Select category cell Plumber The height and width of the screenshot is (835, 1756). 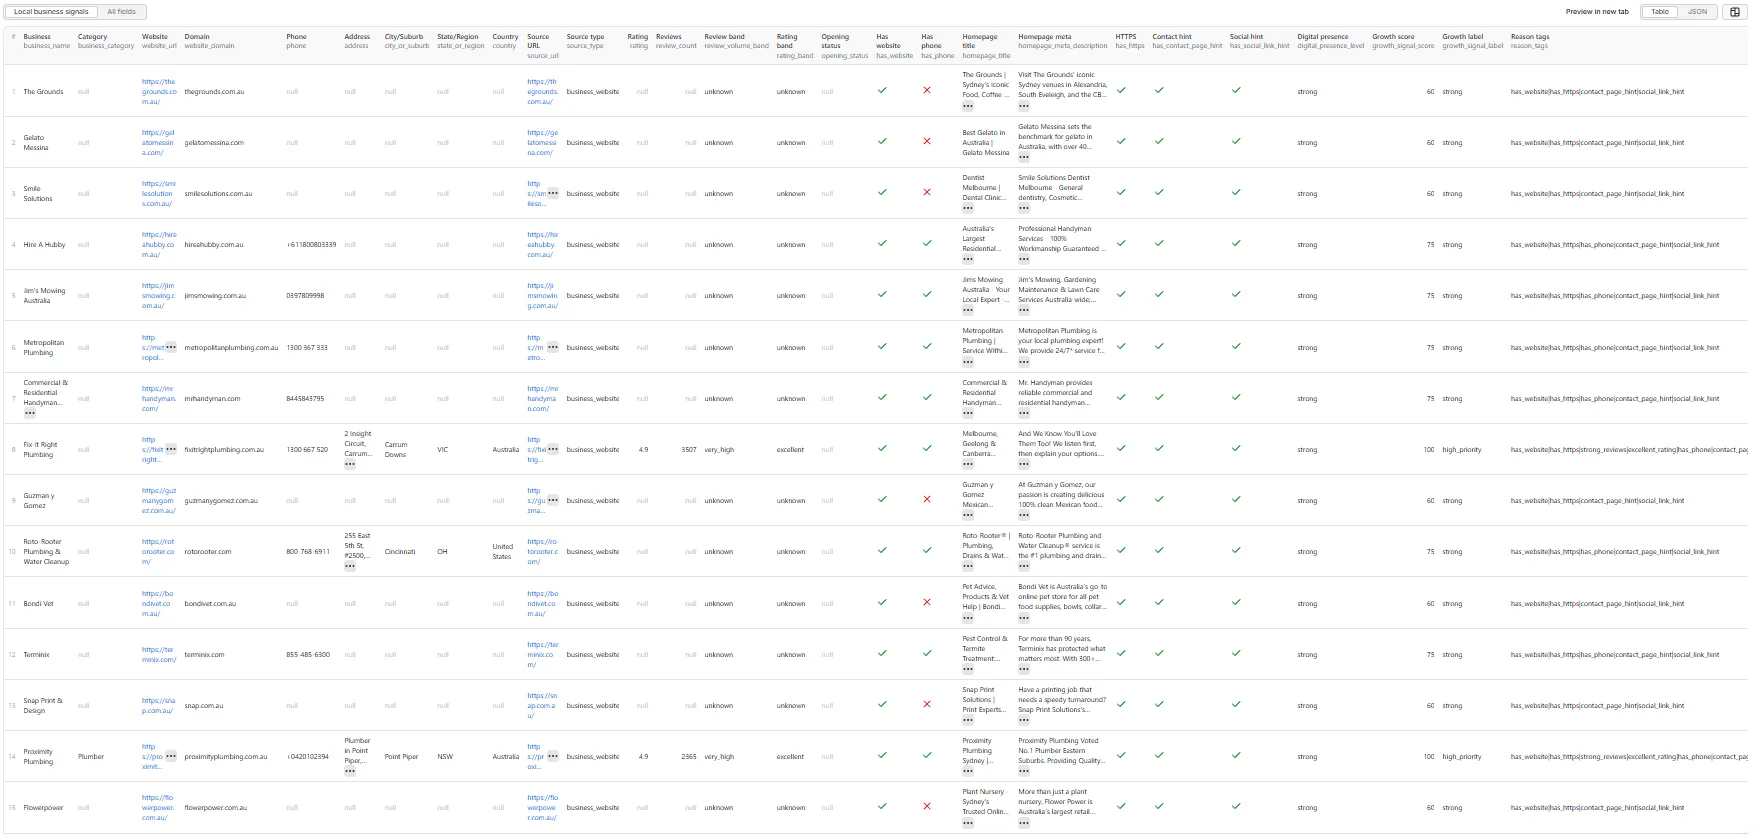point(91,756)
